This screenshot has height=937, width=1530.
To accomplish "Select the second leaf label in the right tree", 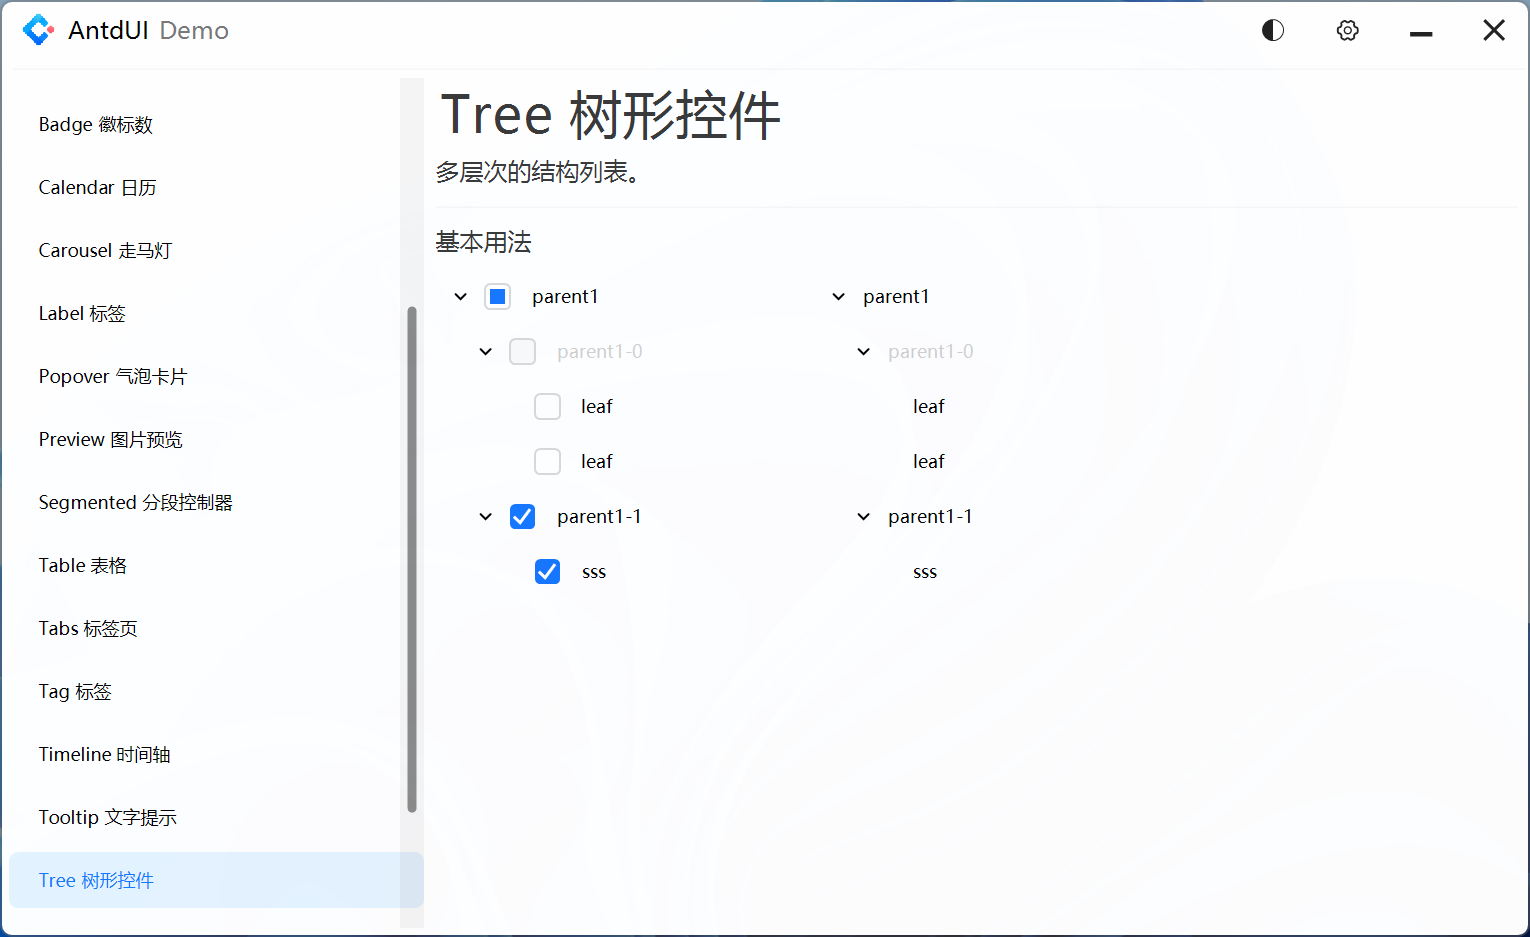I will click(928, 461).
